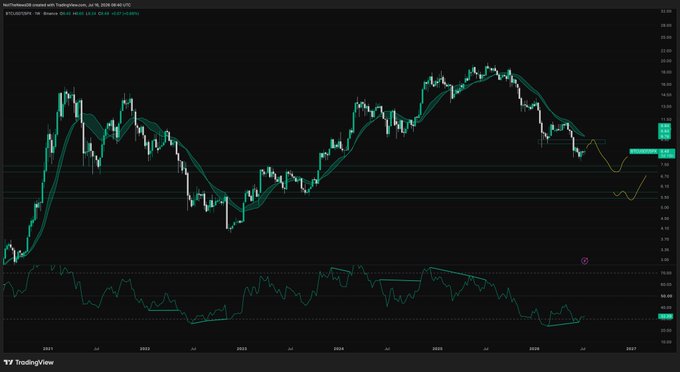Click the 2022 label on the time axis
The width and height of the screenshot is (680, 372).
(x=145, y=348)
